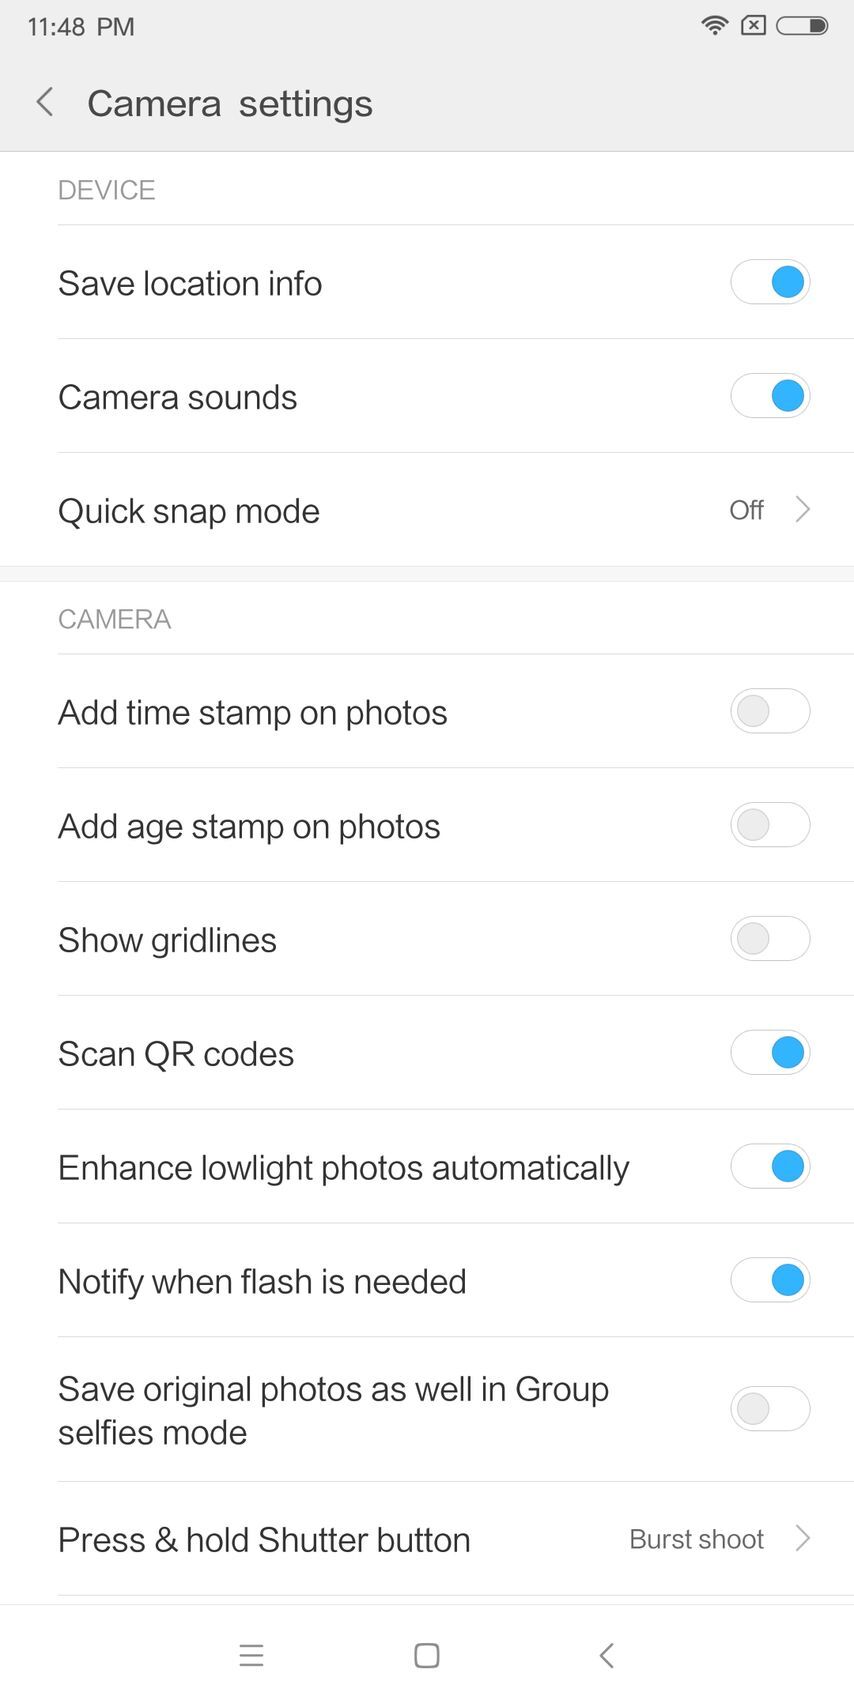This screenshot has width=854, height=1707.
Task: Enable Add age stamp on photos
Action: coord(770,825)
